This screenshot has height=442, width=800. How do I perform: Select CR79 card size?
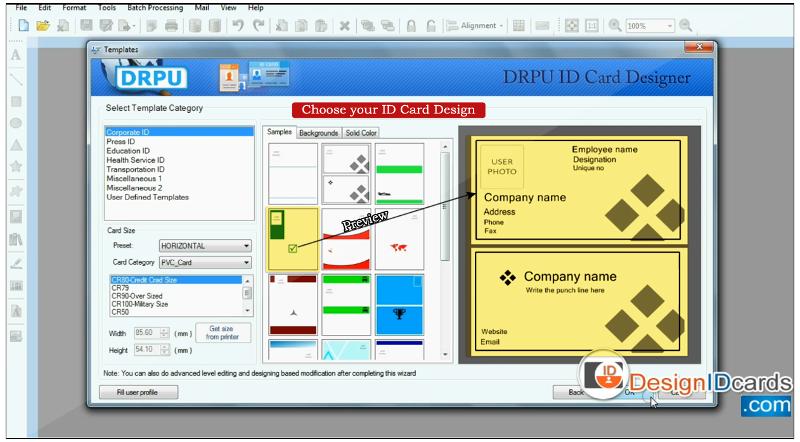[x=120, y=288]
